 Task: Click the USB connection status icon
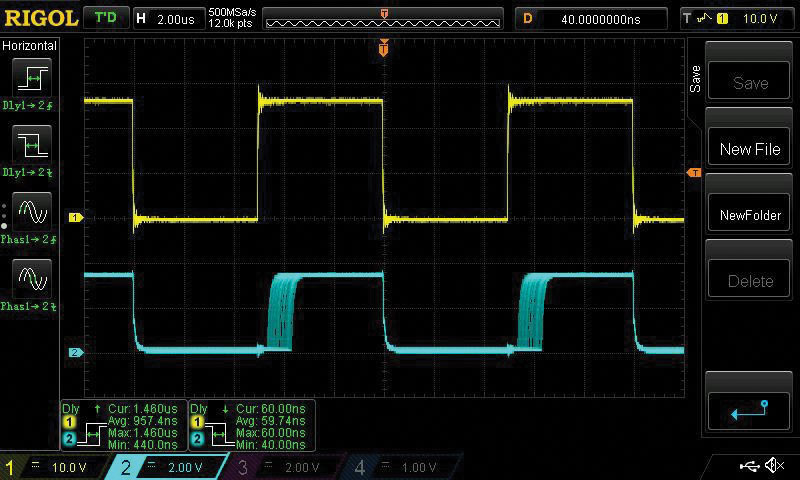pos(750,466)
